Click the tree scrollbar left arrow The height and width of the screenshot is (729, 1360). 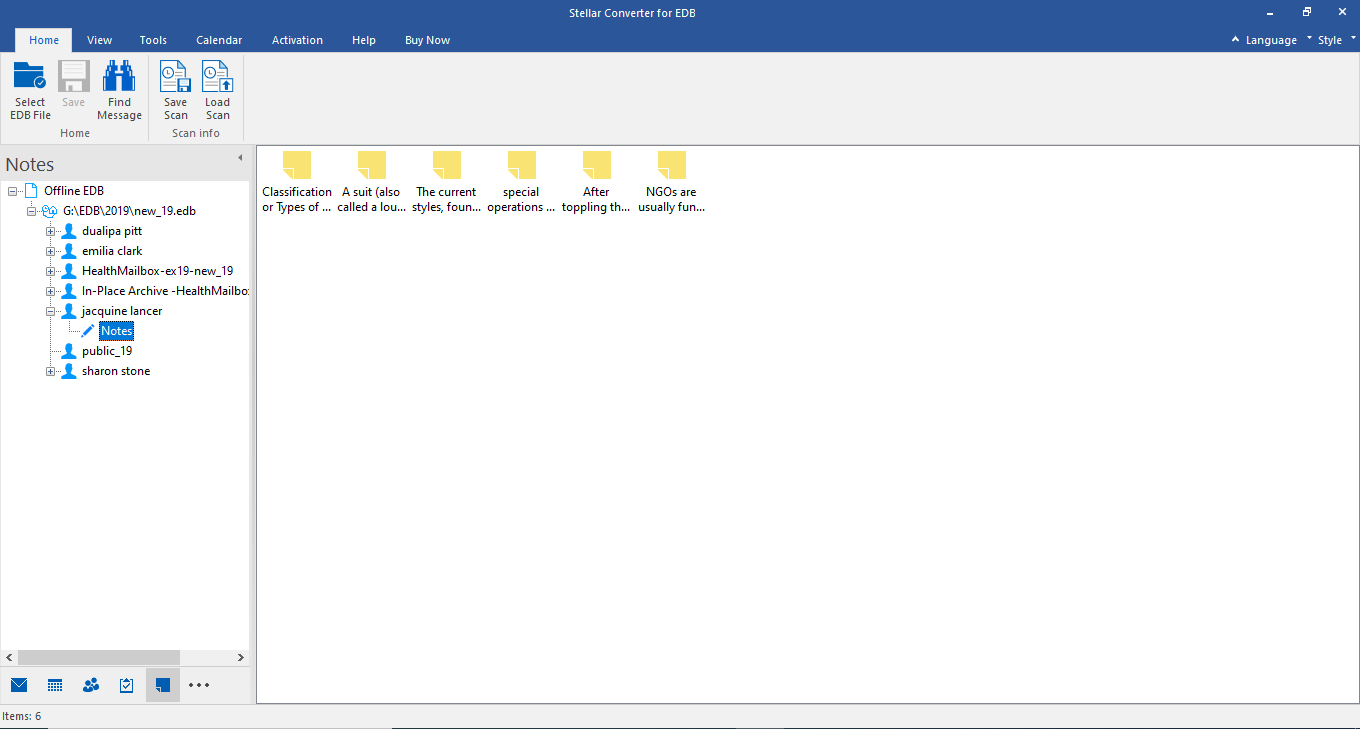coord(9,657)
